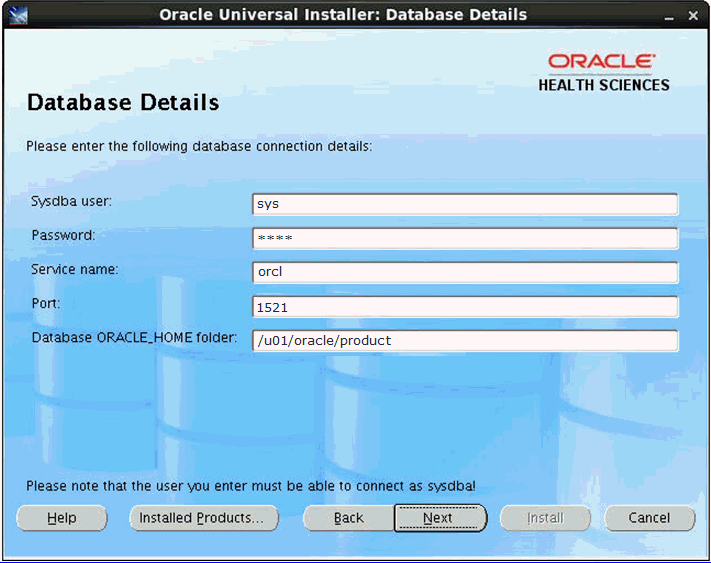Viewport: 711px width, 563px height.
Task: Click the 'Database ORACLE_HOME folder:' label
Action: [134, 338]
